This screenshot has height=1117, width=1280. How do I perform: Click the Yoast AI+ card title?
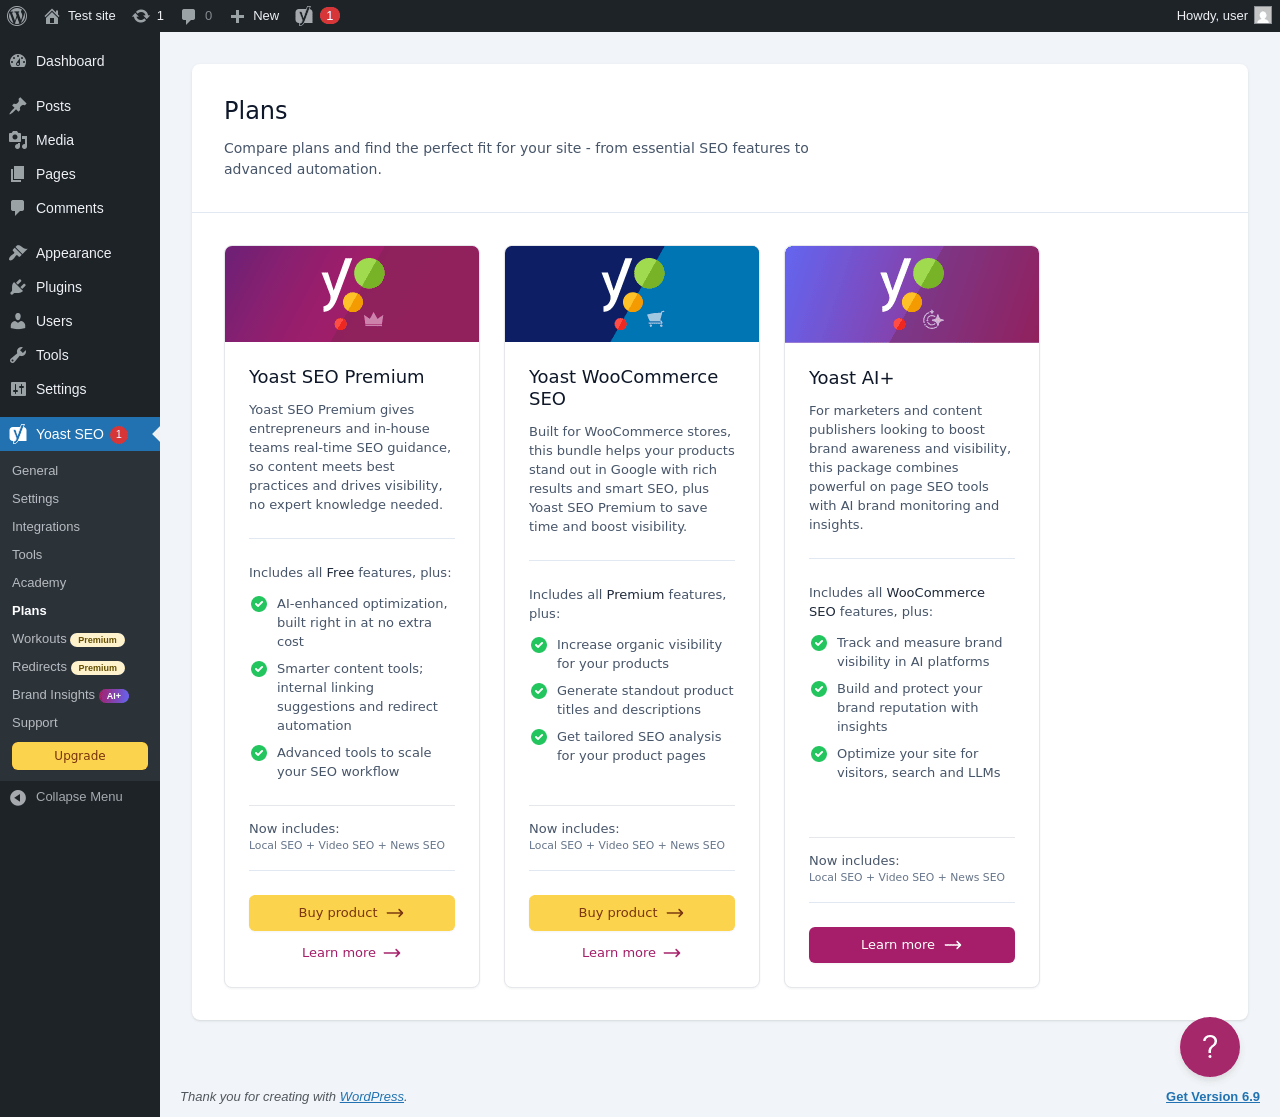[852, 378]
